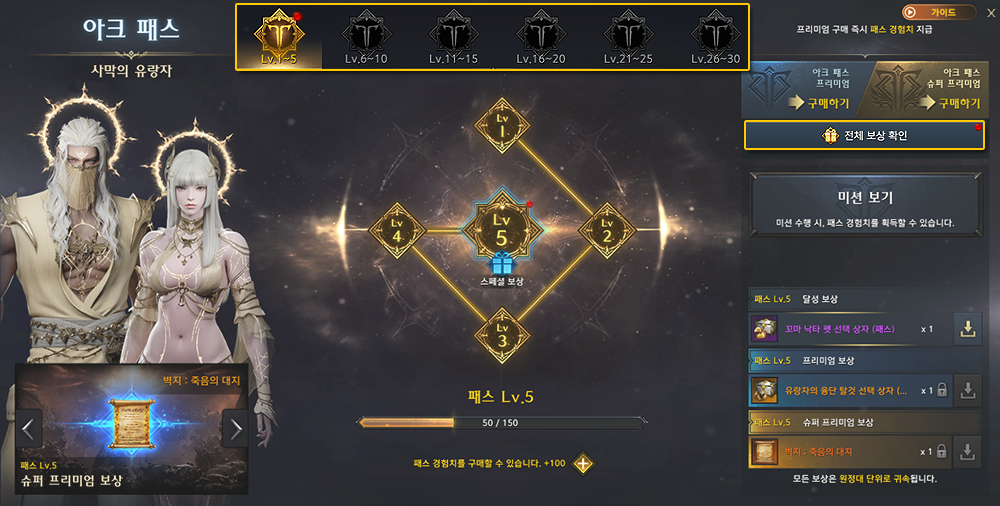Viewport: 1000px width, 506px height.
Task: Claim the blue special reward gift box
Action: pyautogui.click(x=502, y=263)
